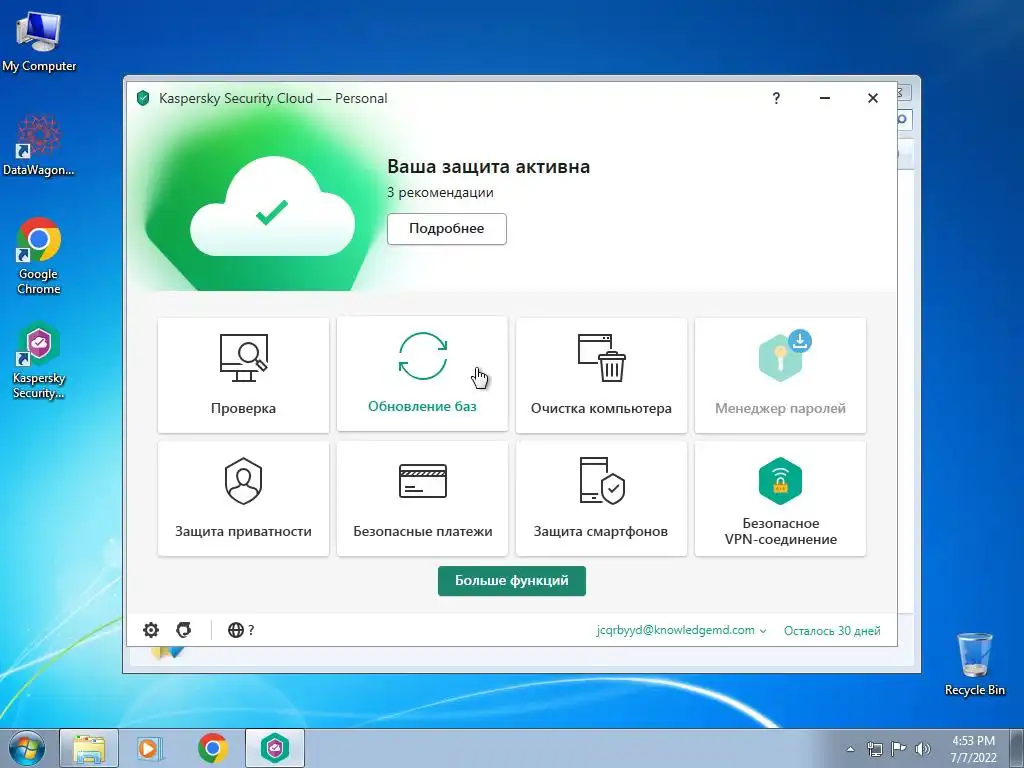This screenshot has height=768, width=1024.
Task: Click the globe help icon
Action: (240, 630)
